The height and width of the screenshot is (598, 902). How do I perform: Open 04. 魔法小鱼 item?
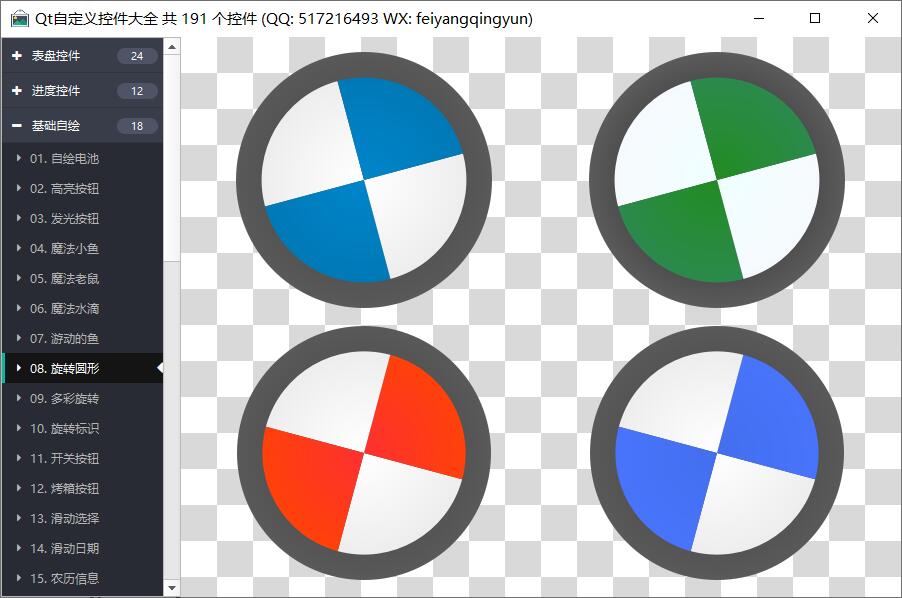coord(64,248)
